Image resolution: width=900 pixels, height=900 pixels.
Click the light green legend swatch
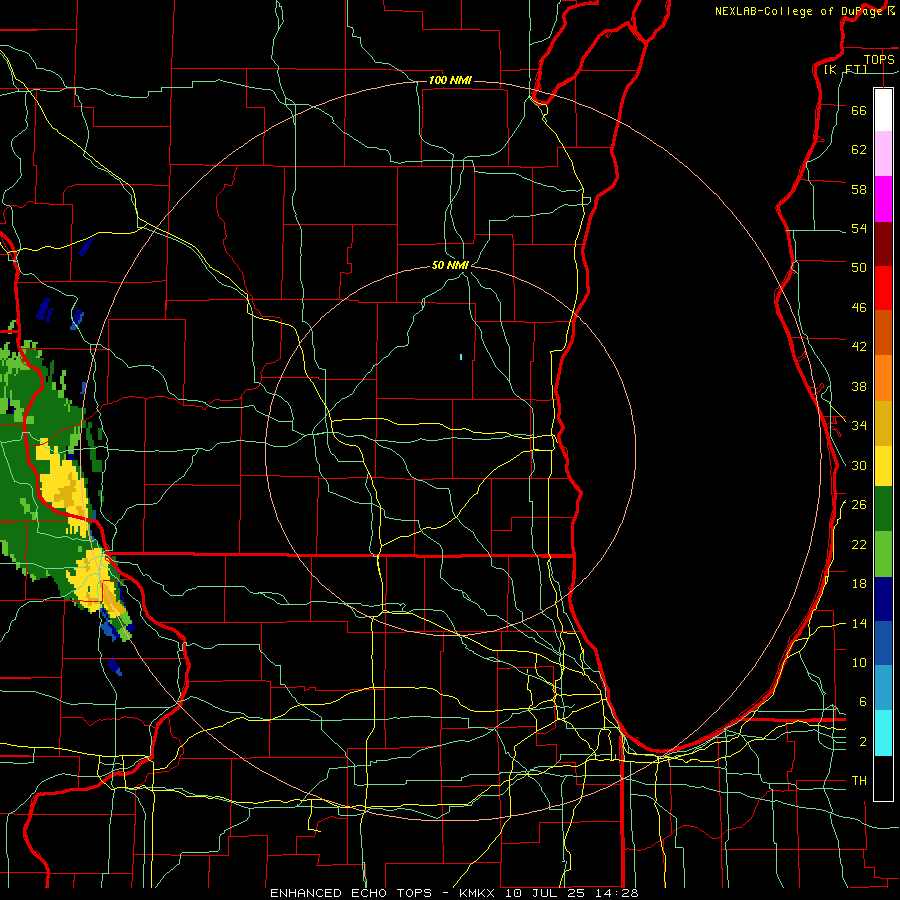pos(883,554)
